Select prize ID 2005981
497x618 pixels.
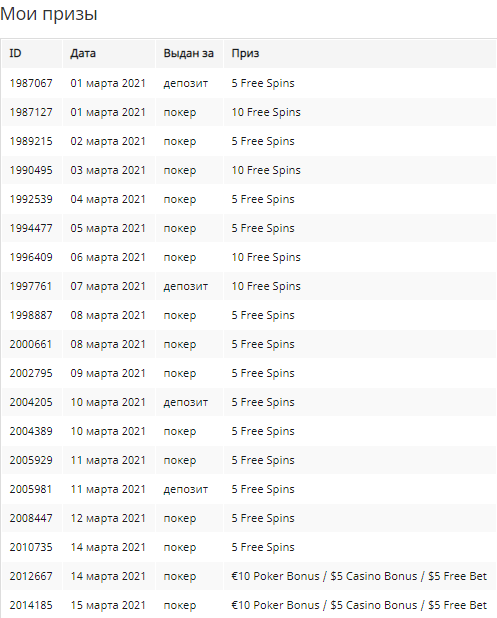[31, 489]
